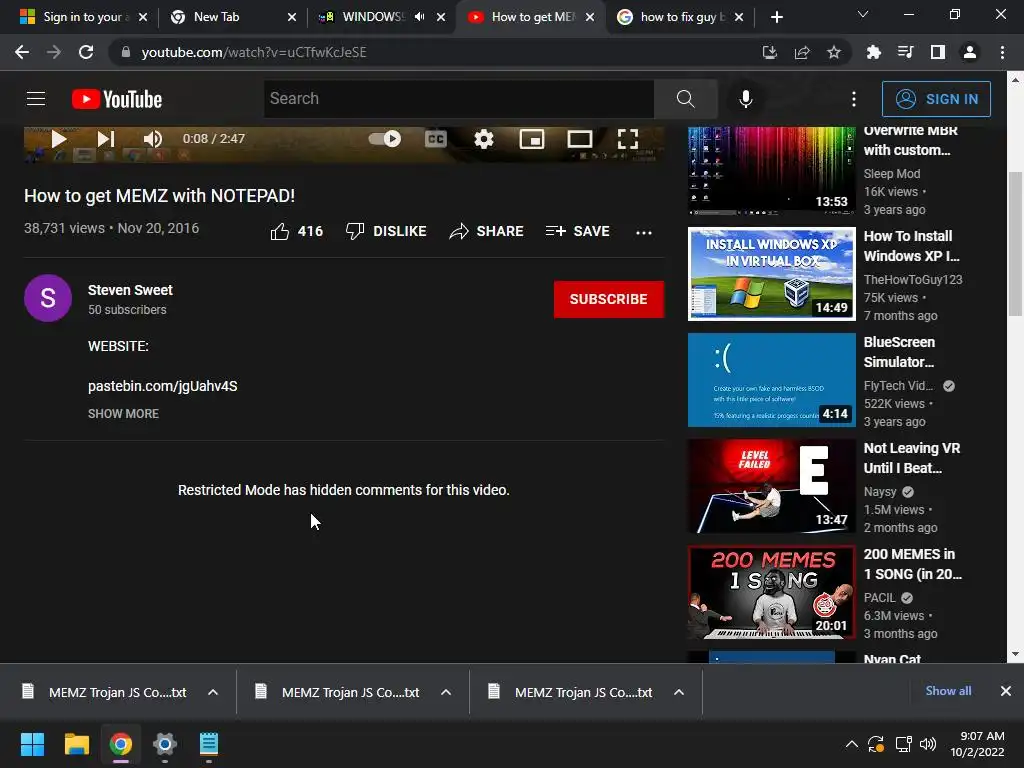Toggle closed captions CC
1024x768 pixels.
click(436, 138)
